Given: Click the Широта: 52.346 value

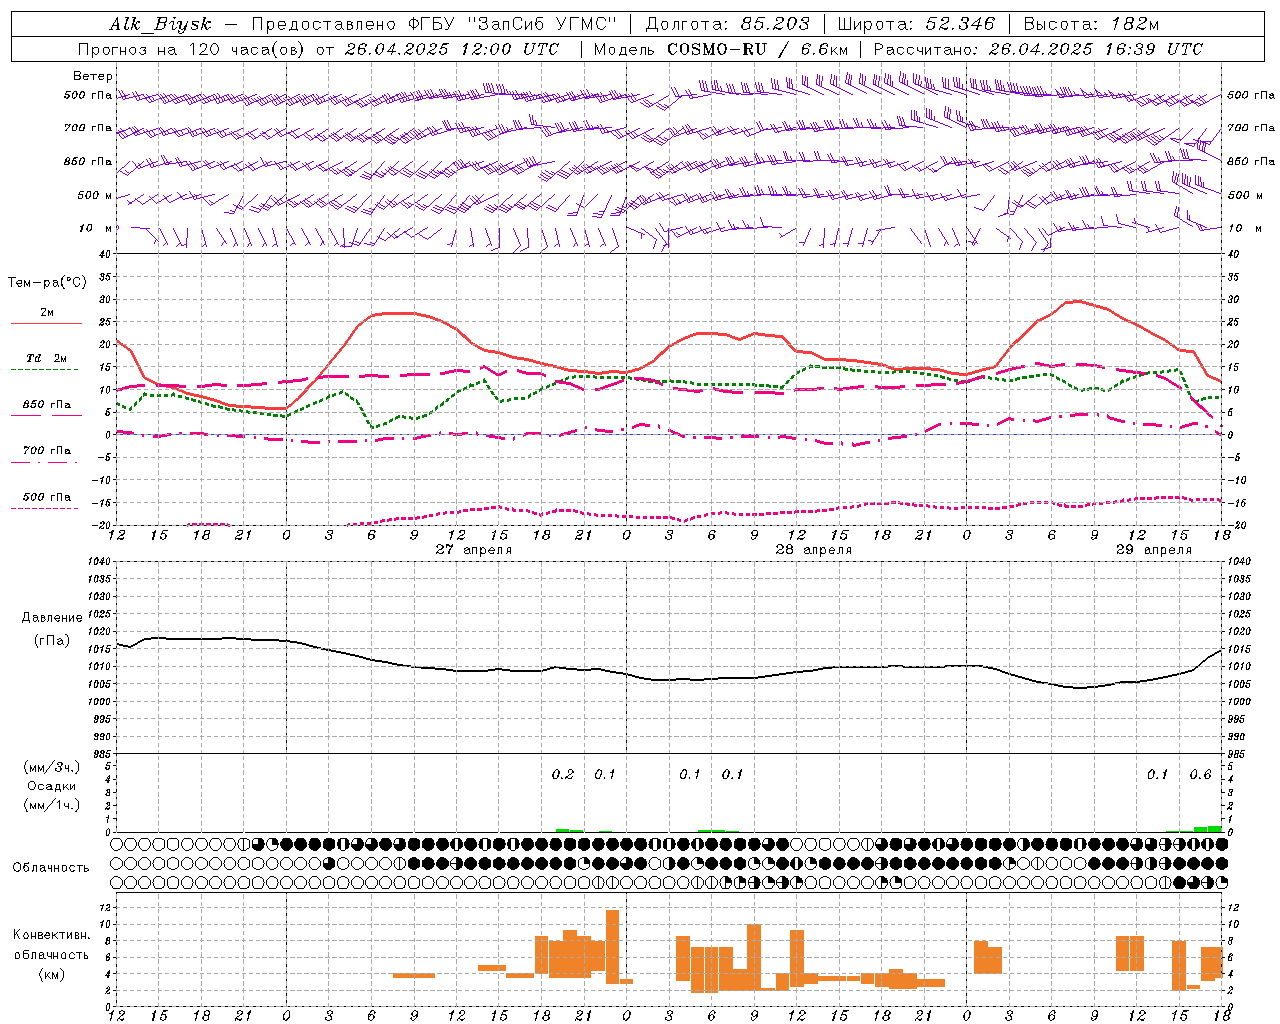Looking at the screenshot, I should point(916,24).
